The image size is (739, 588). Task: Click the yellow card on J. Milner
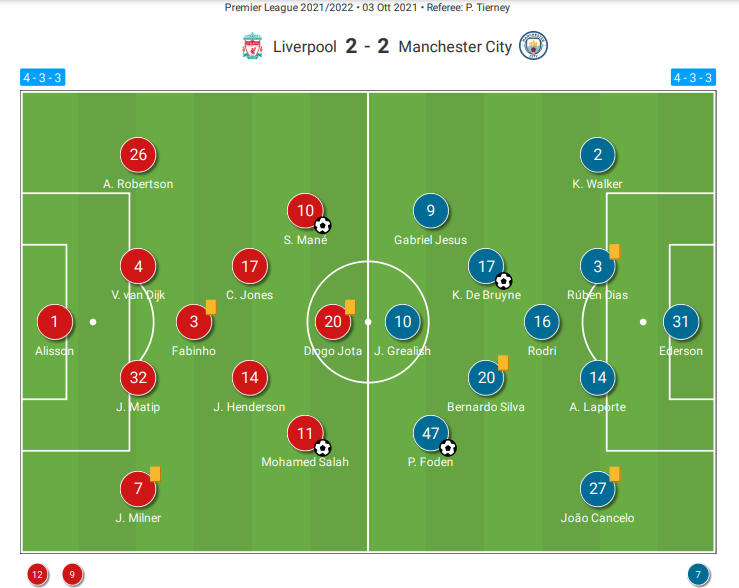(155, 474)
